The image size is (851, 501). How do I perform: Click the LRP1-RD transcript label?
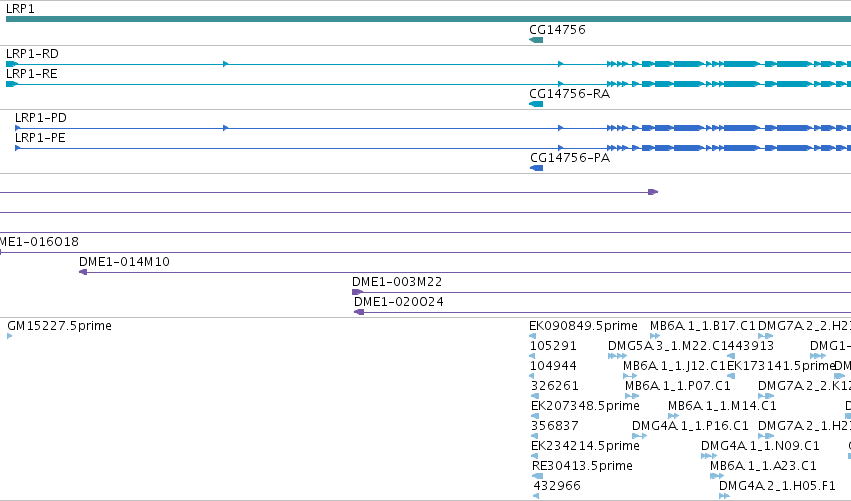pyautogui.click(x=32, y=54)
